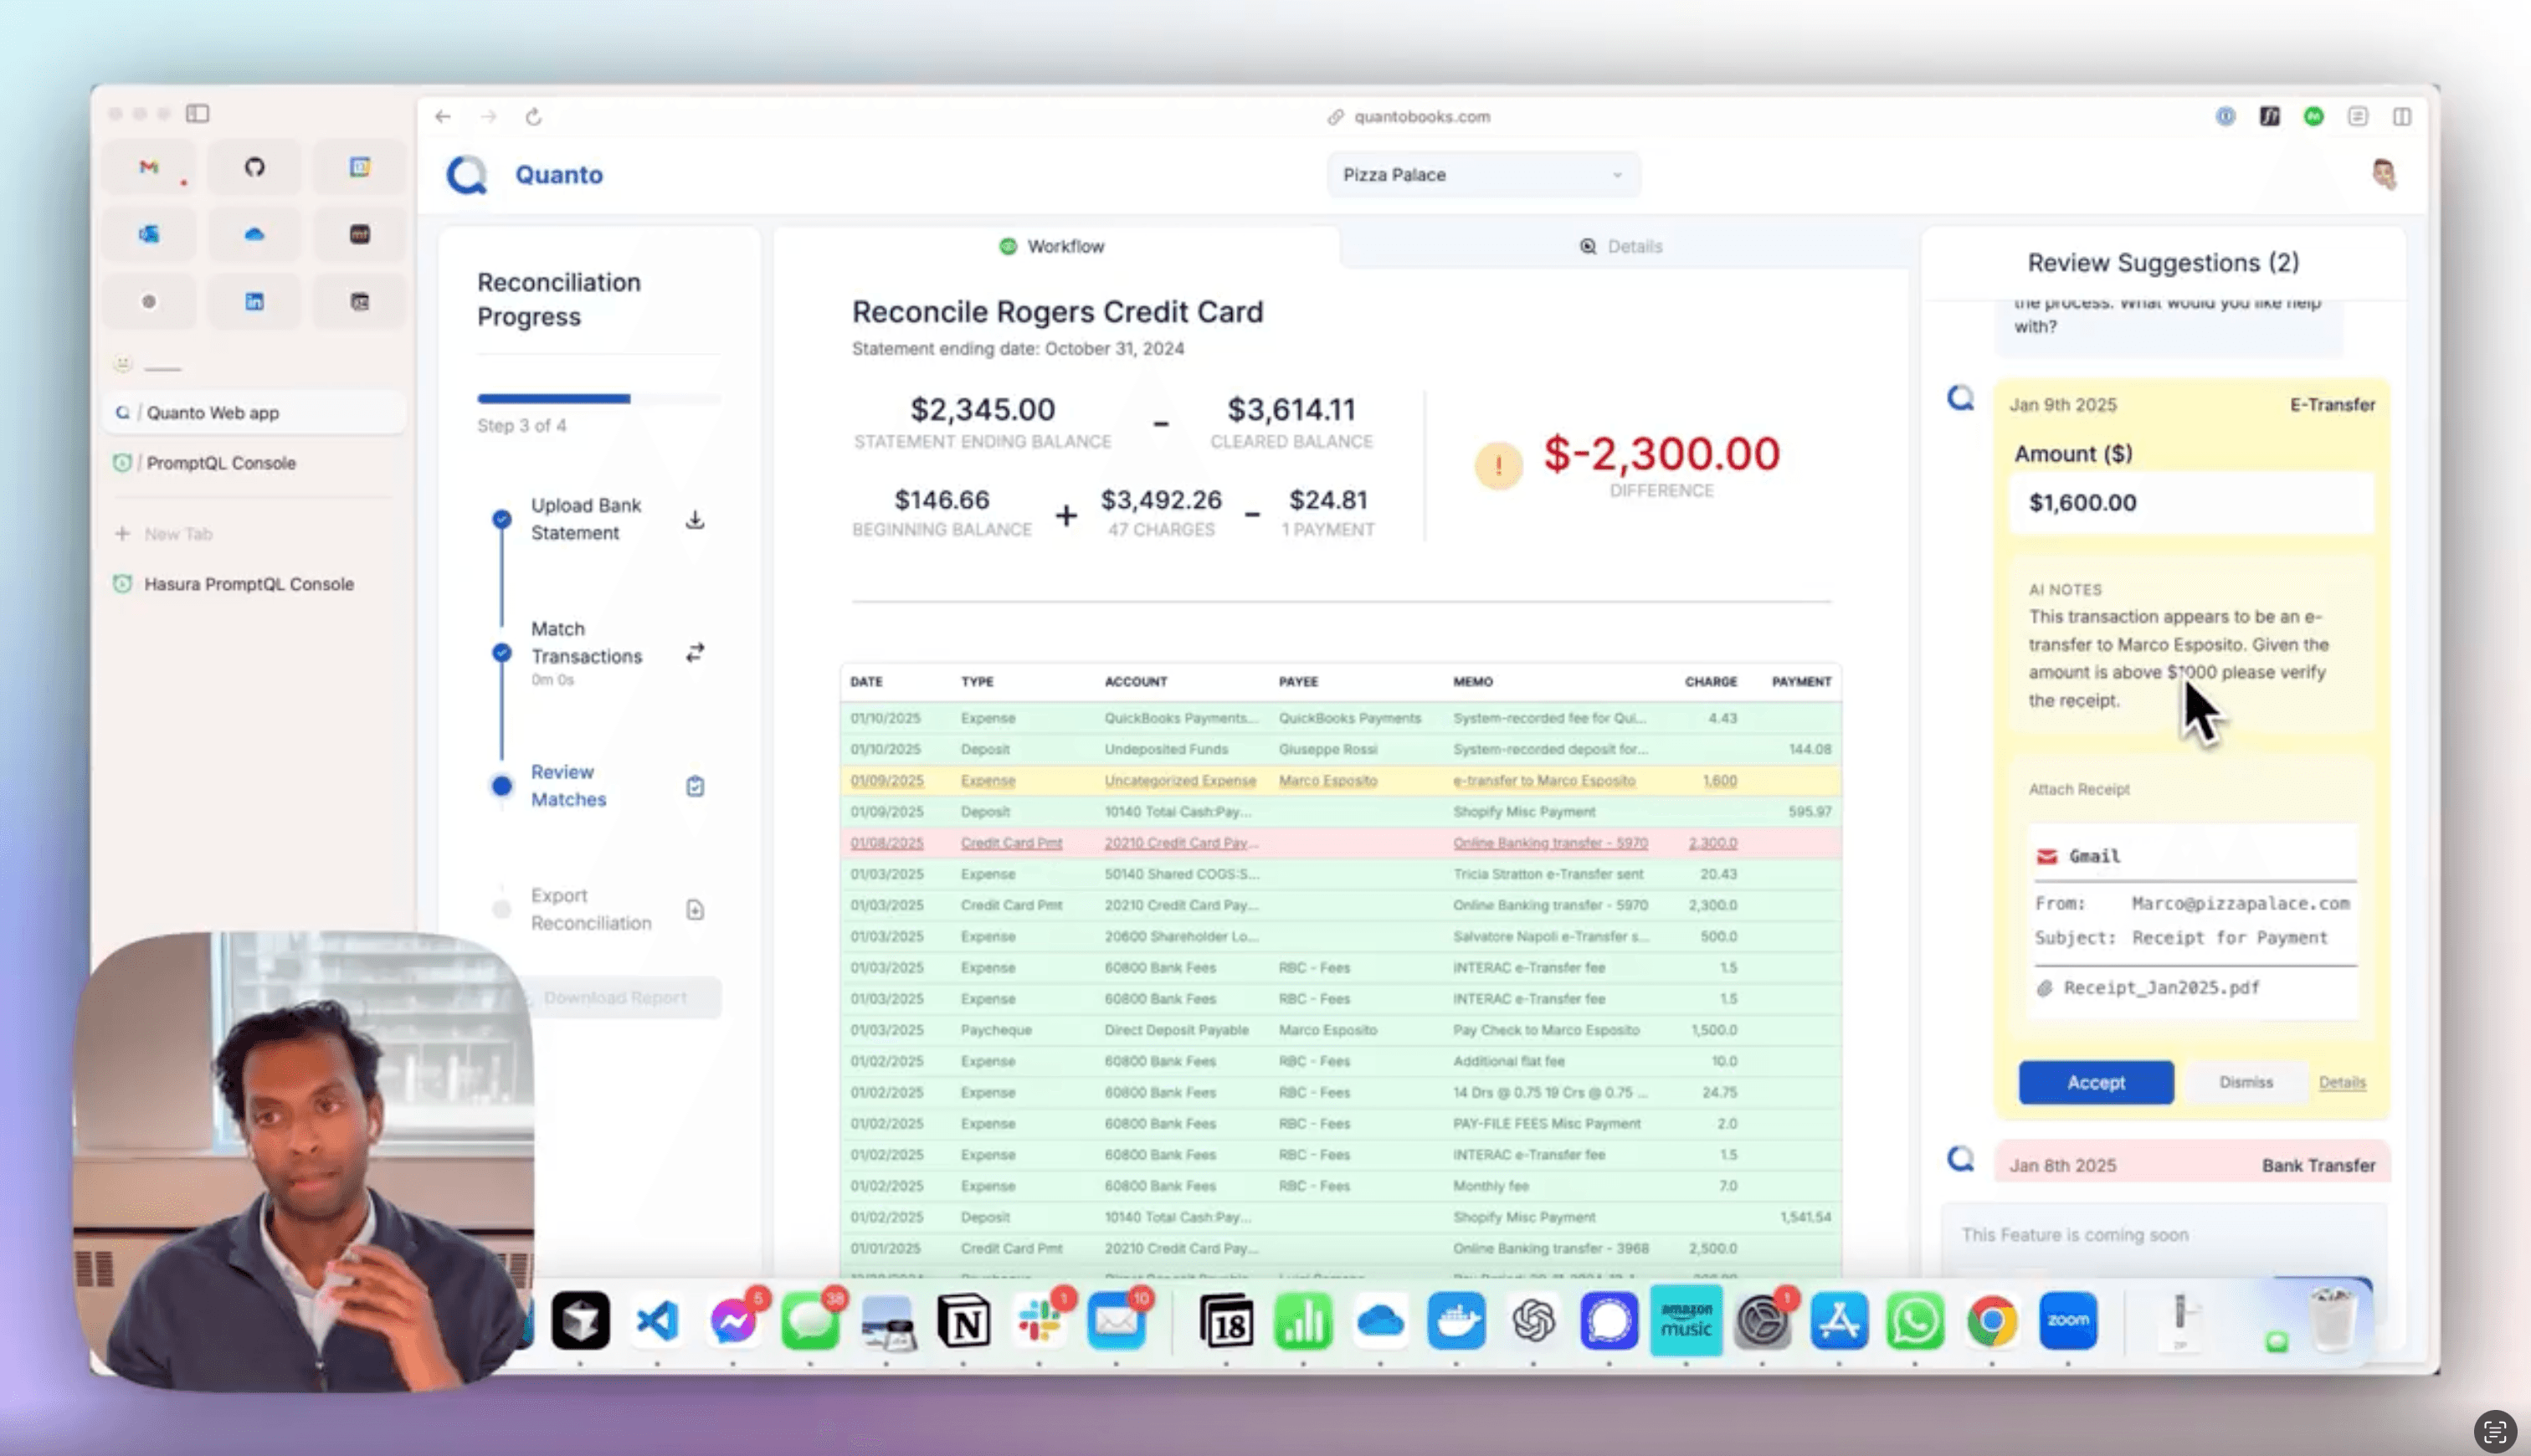
Task: Open the Outlook pinned favorite
Action: pos(149,234)
